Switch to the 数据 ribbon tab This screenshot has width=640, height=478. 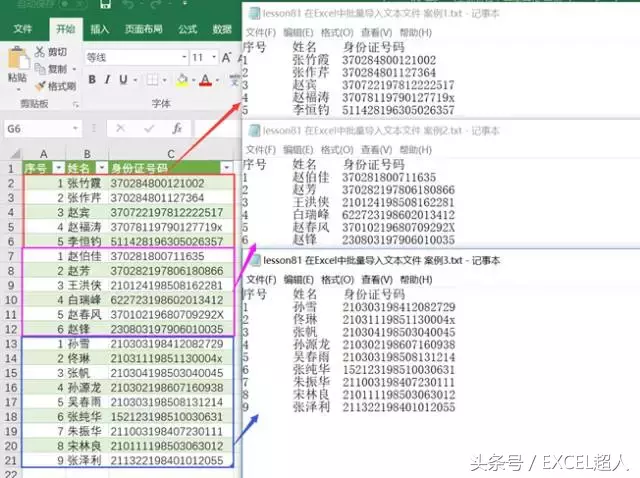(222, 29)
